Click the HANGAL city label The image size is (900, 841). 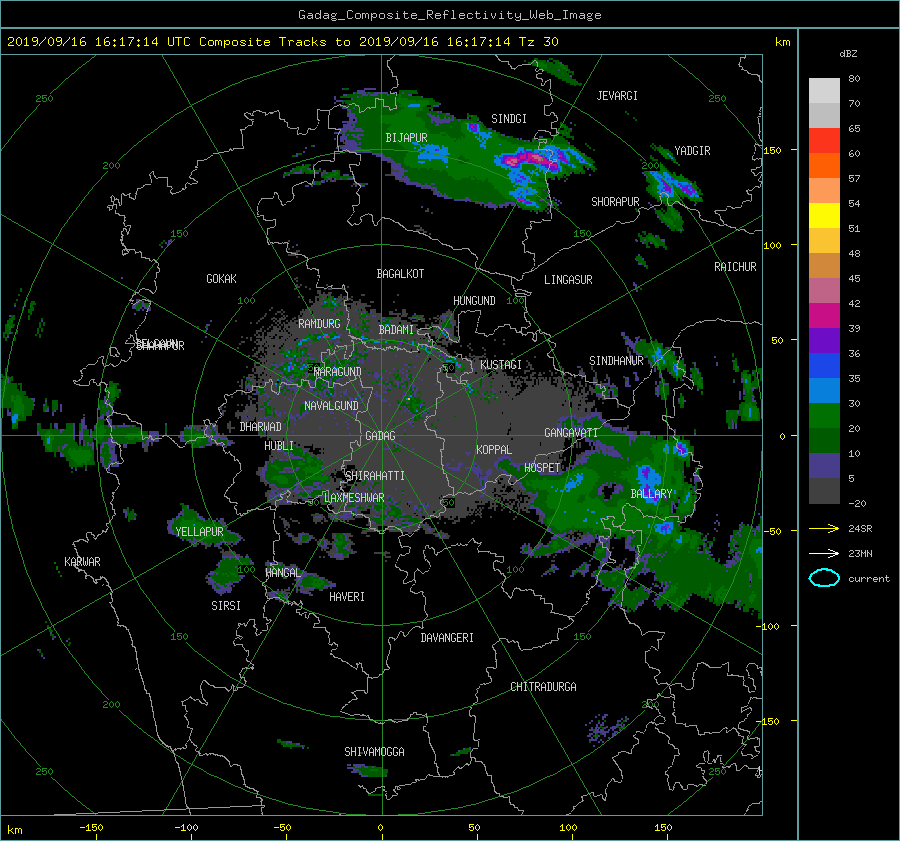tap(283, 573)
